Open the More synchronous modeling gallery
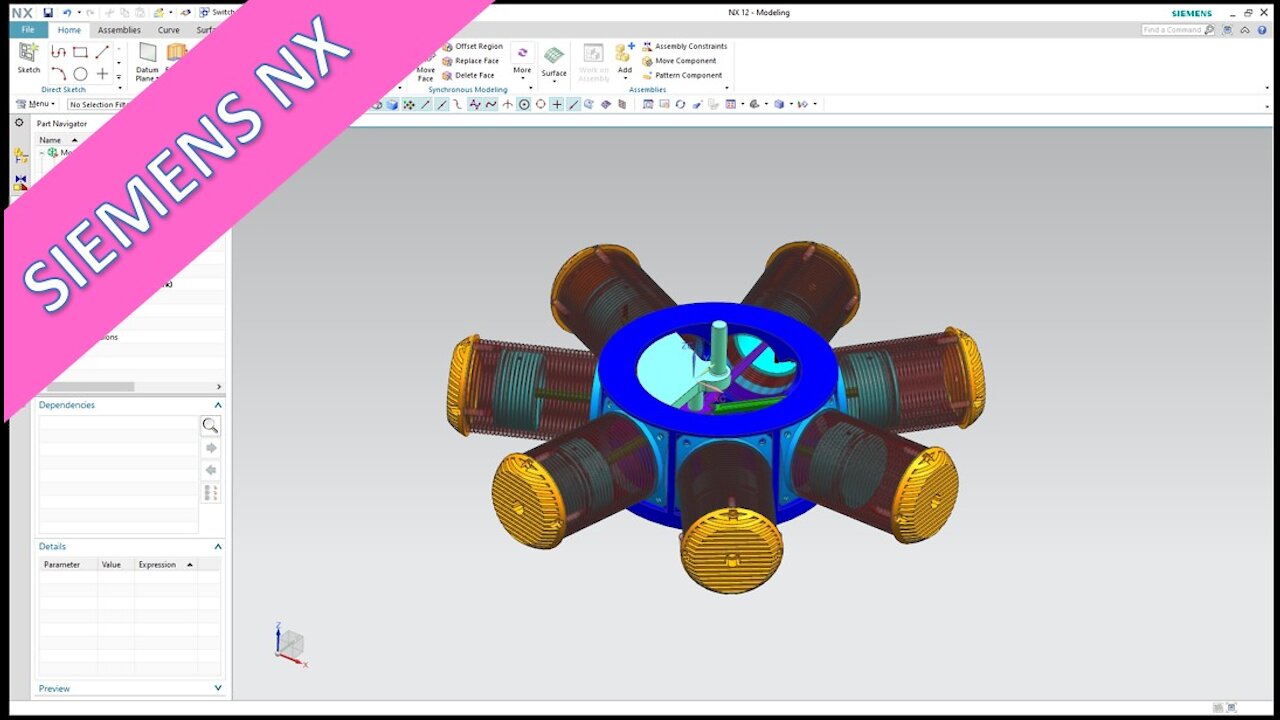 tap(522, 62)
